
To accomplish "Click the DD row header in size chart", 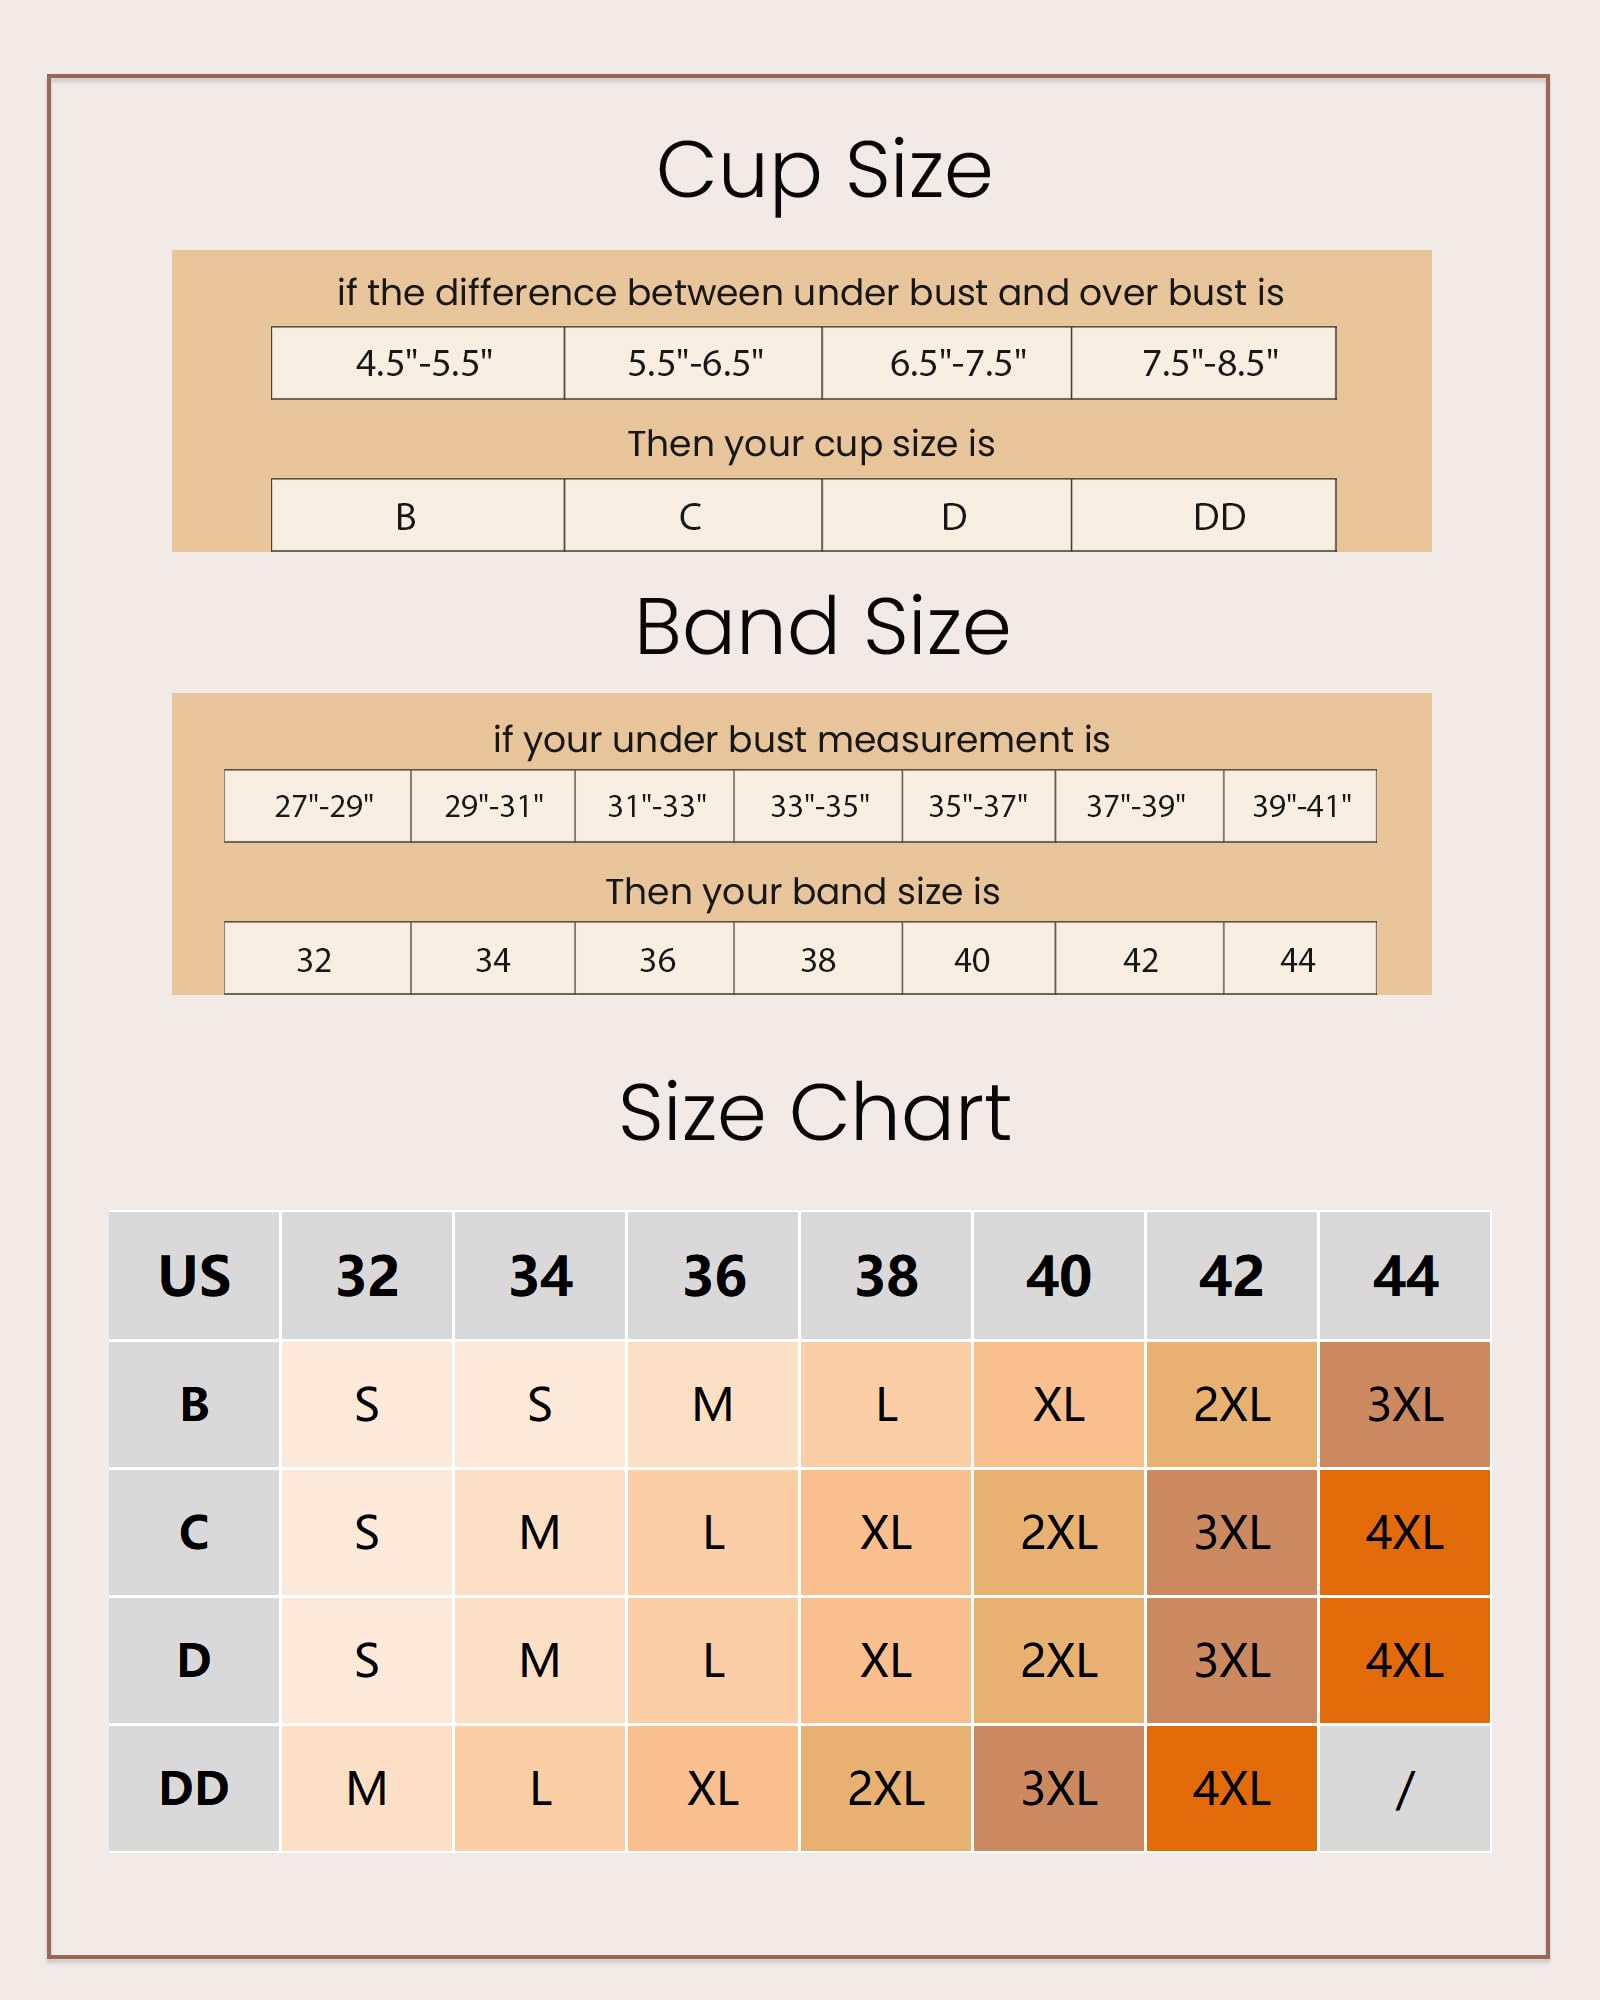I will pyautogui.click(x=194, y=1789).
